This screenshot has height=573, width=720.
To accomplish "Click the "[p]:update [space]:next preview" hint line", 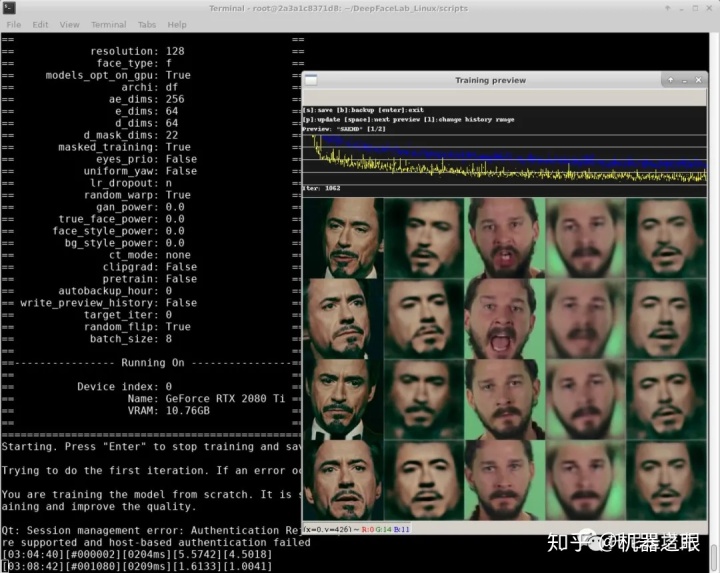I will (x=409, y=119).
